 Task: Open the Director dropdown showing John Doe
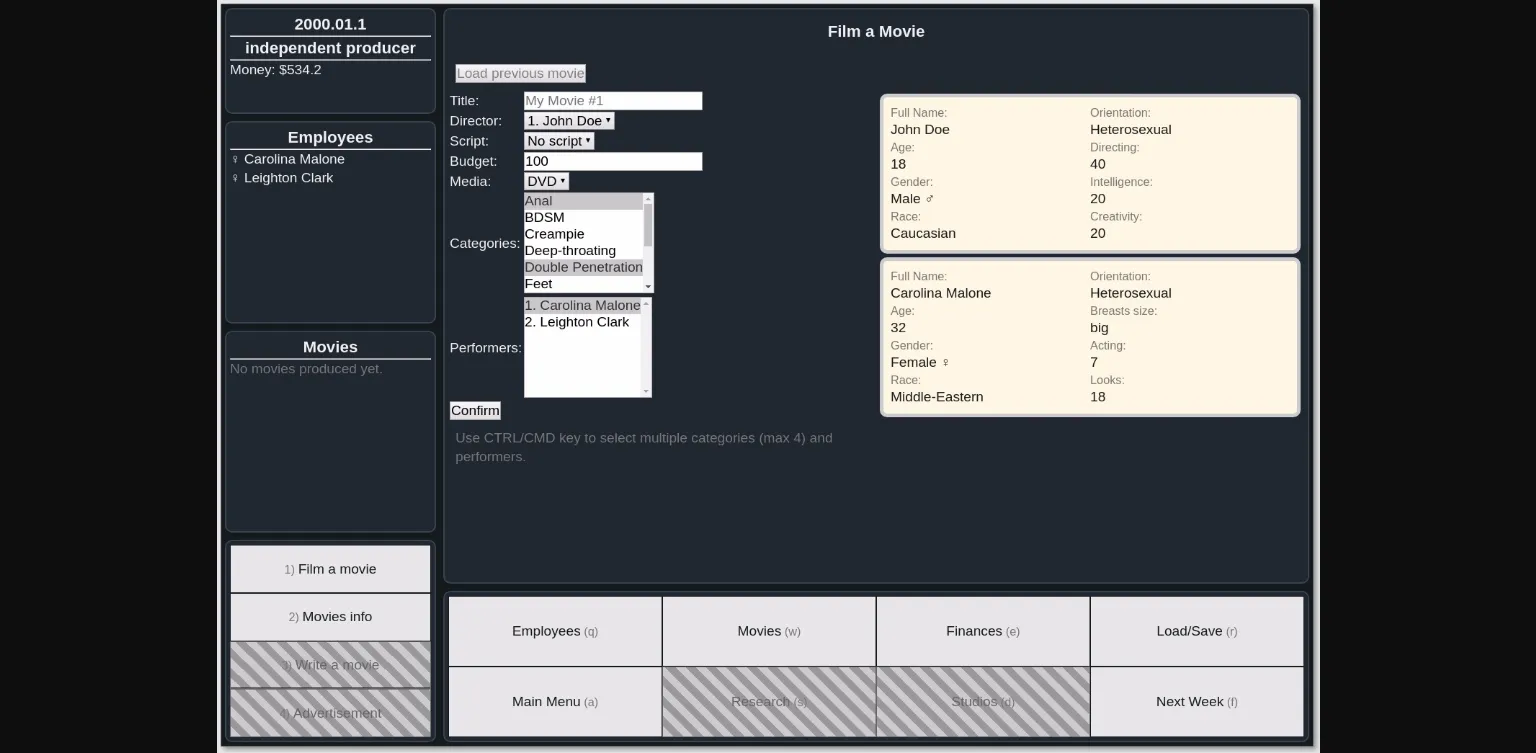[569, 121]
